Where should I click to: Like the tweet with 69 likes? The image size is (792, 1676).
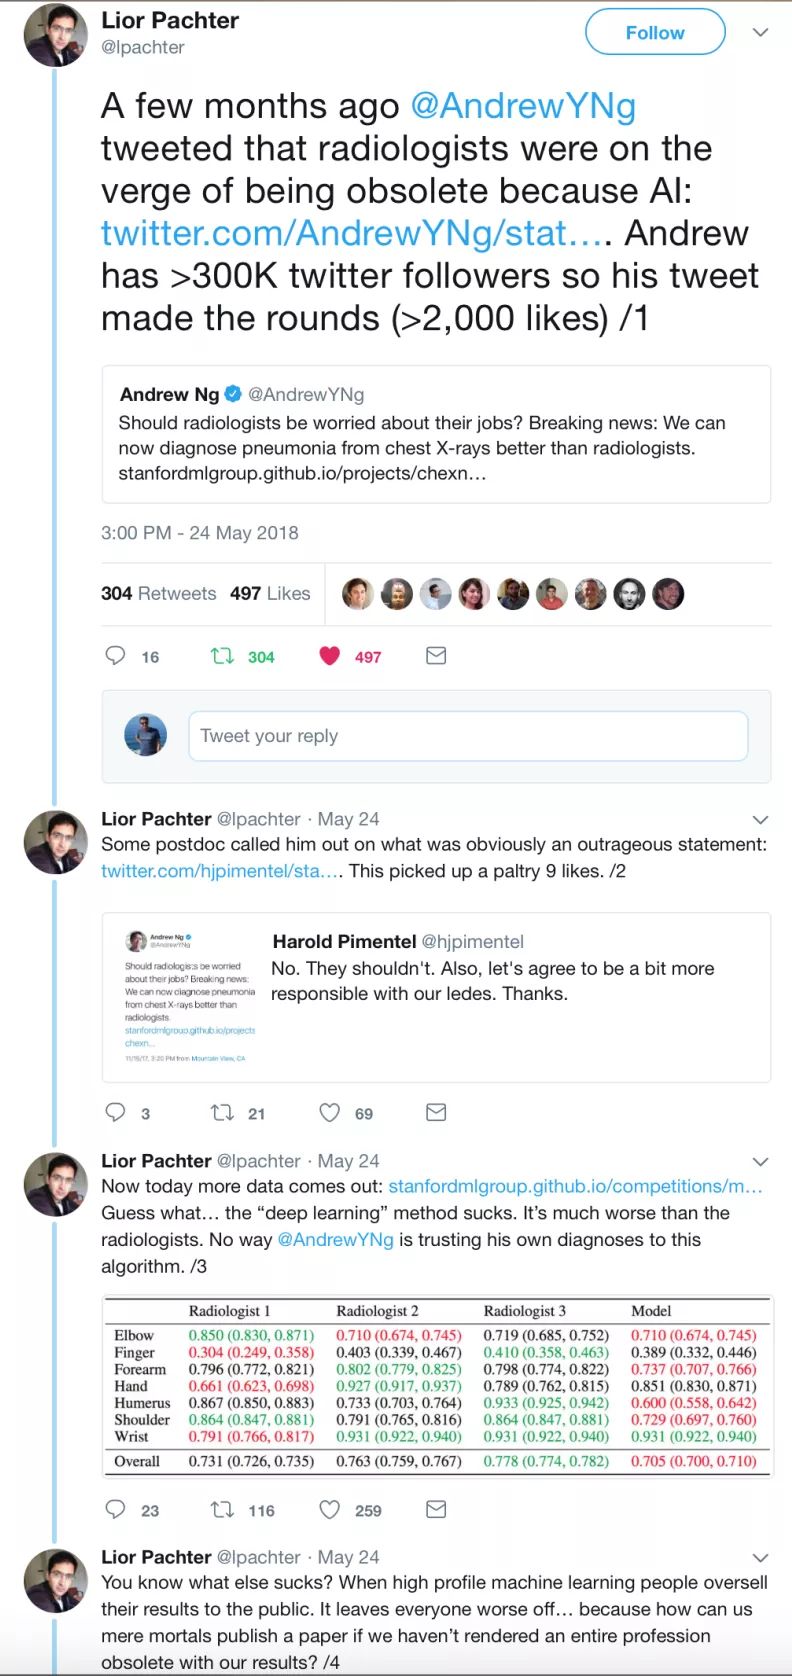point(330,1112)
